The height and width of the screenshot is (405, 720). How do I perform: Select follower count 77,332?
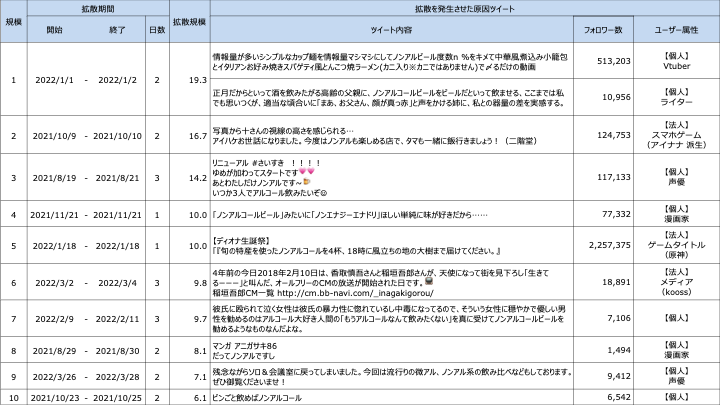(616, 214)
